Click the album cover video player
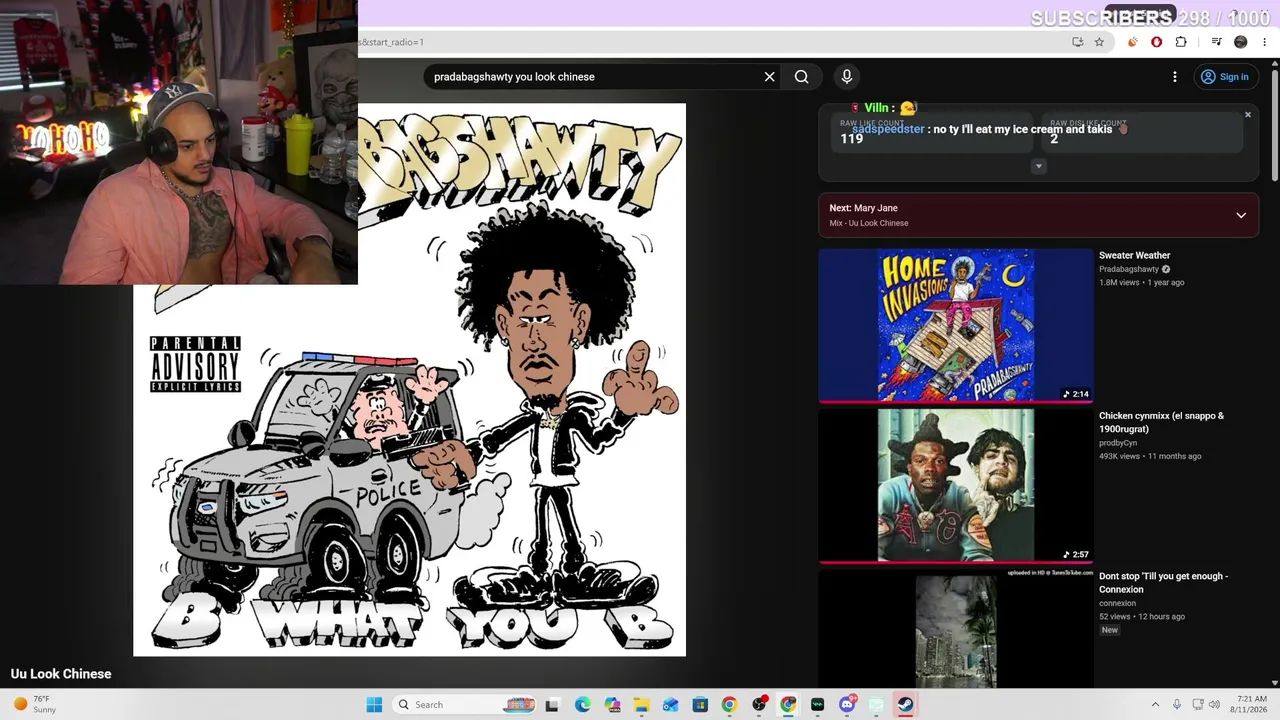1280x720 pixels. point(410,380)
